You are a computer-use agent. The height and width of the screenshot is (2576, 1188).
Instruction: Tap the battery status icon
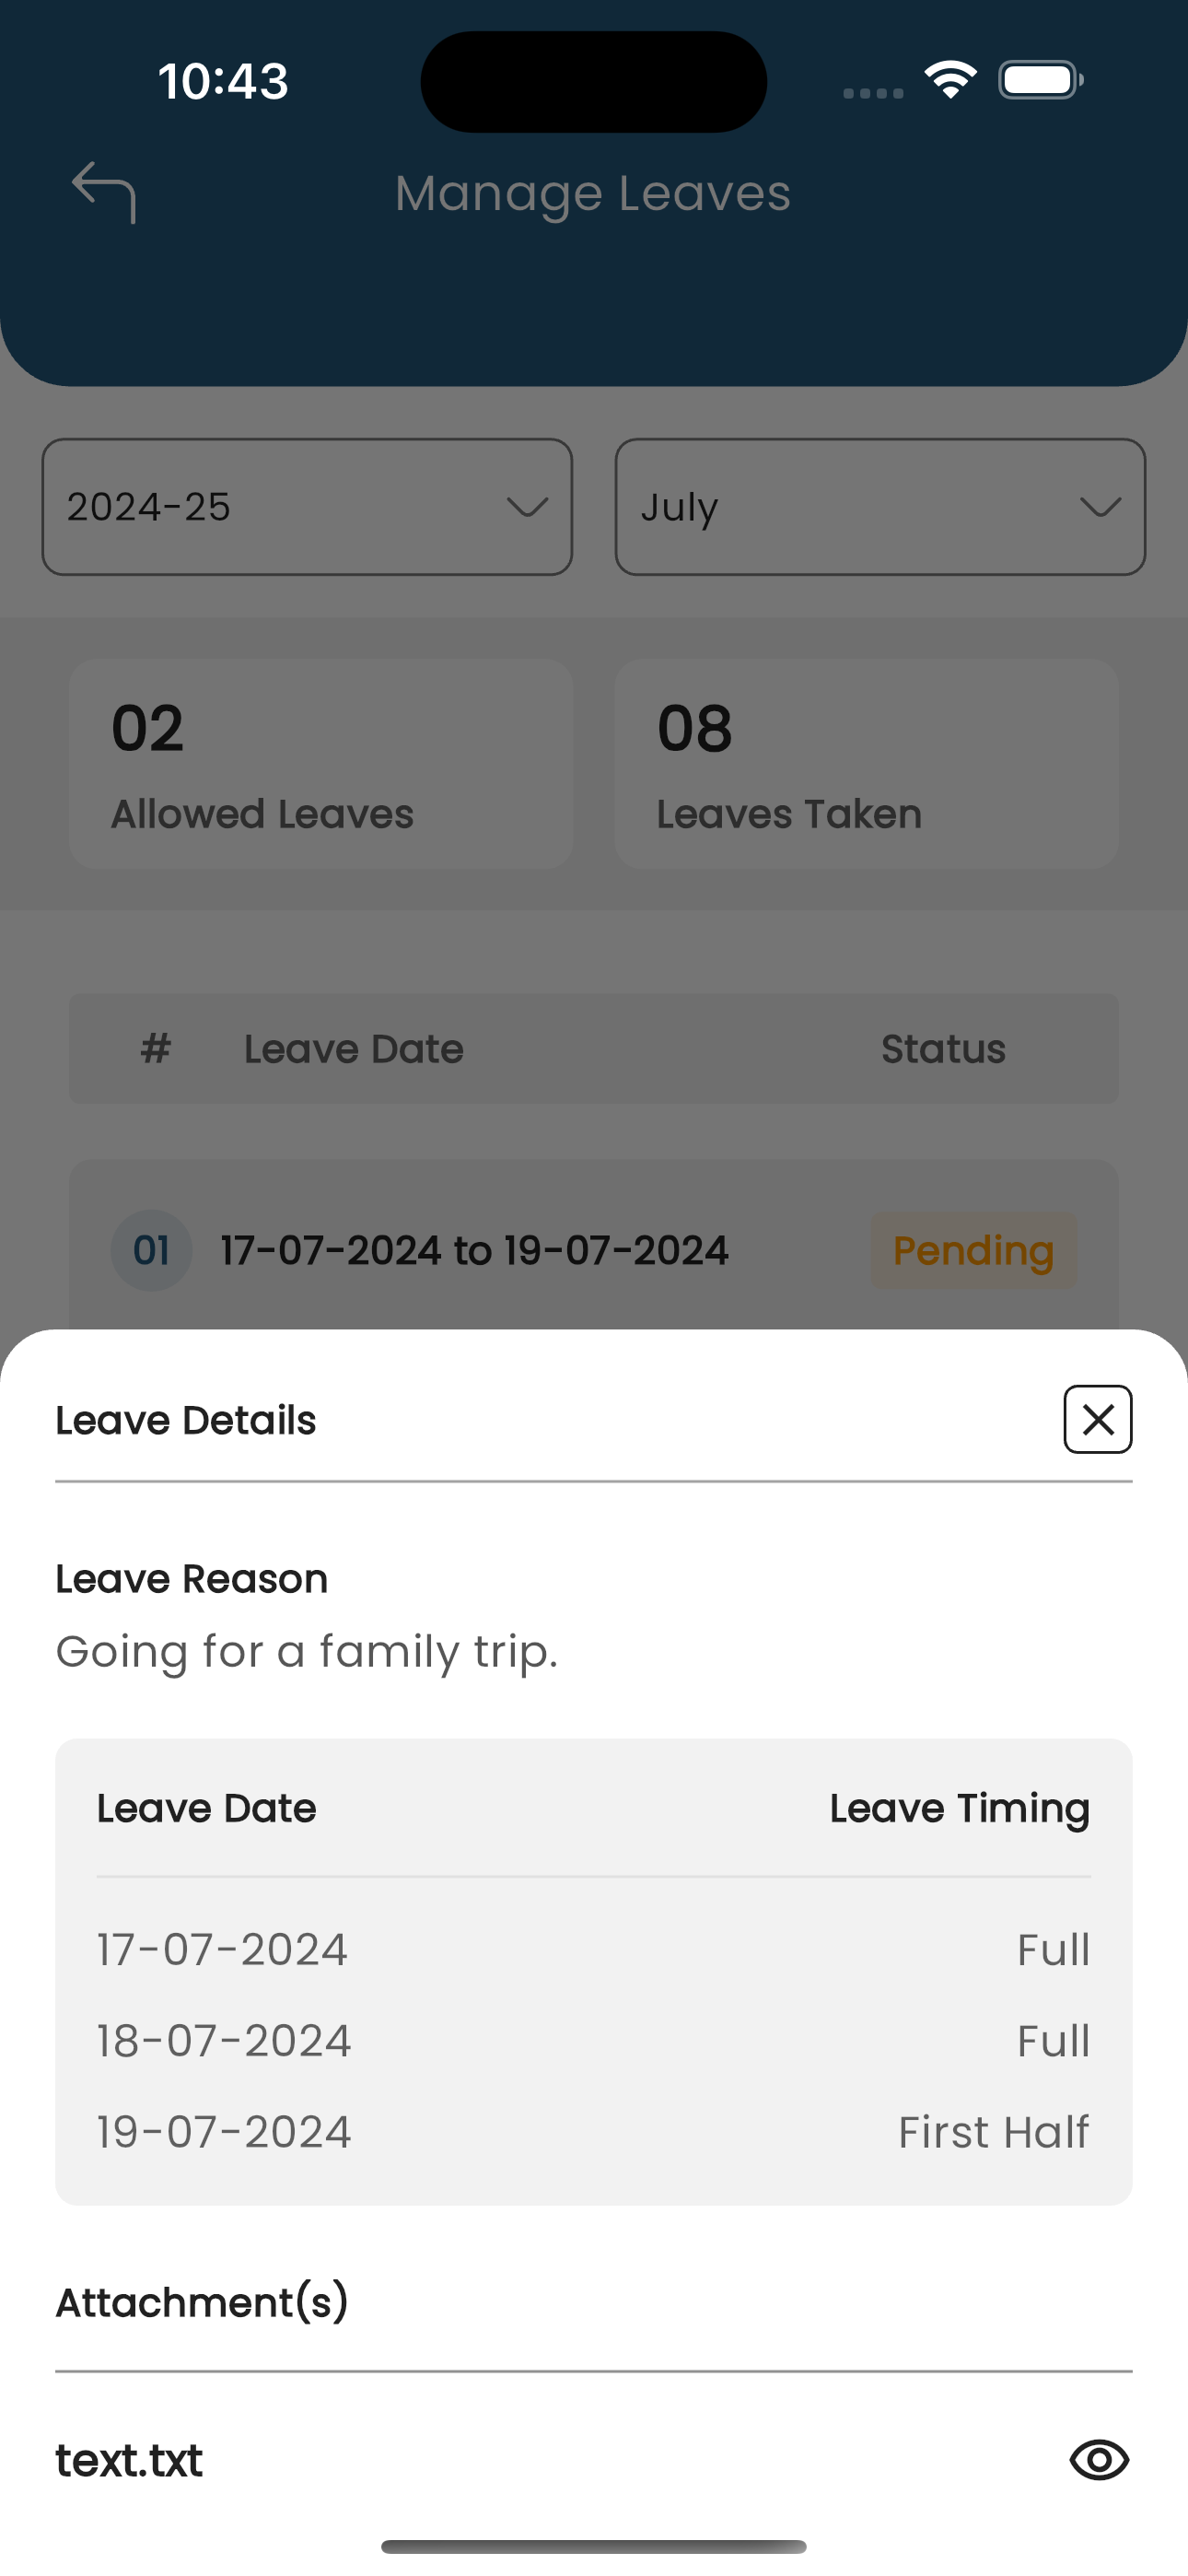(x=1040, y=80)
